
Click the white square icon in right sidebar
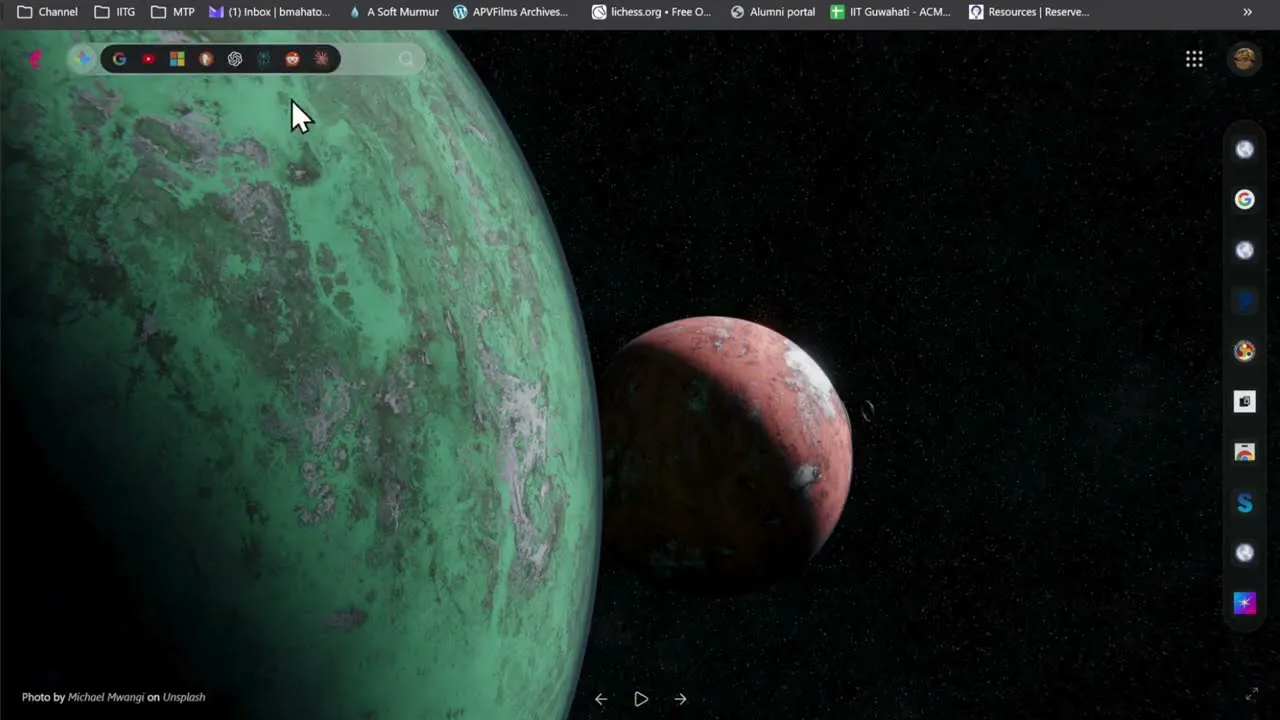point(1244,401)
